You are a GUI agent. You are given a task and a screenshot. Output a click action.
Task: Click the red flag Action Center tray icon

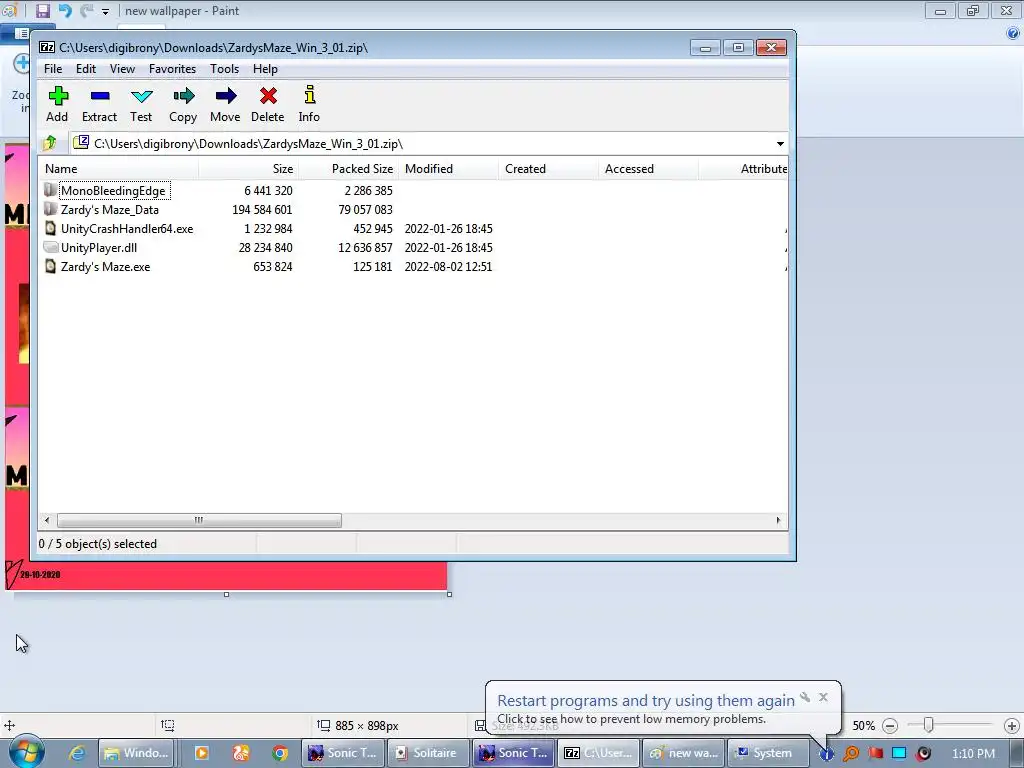click(875, 753)
